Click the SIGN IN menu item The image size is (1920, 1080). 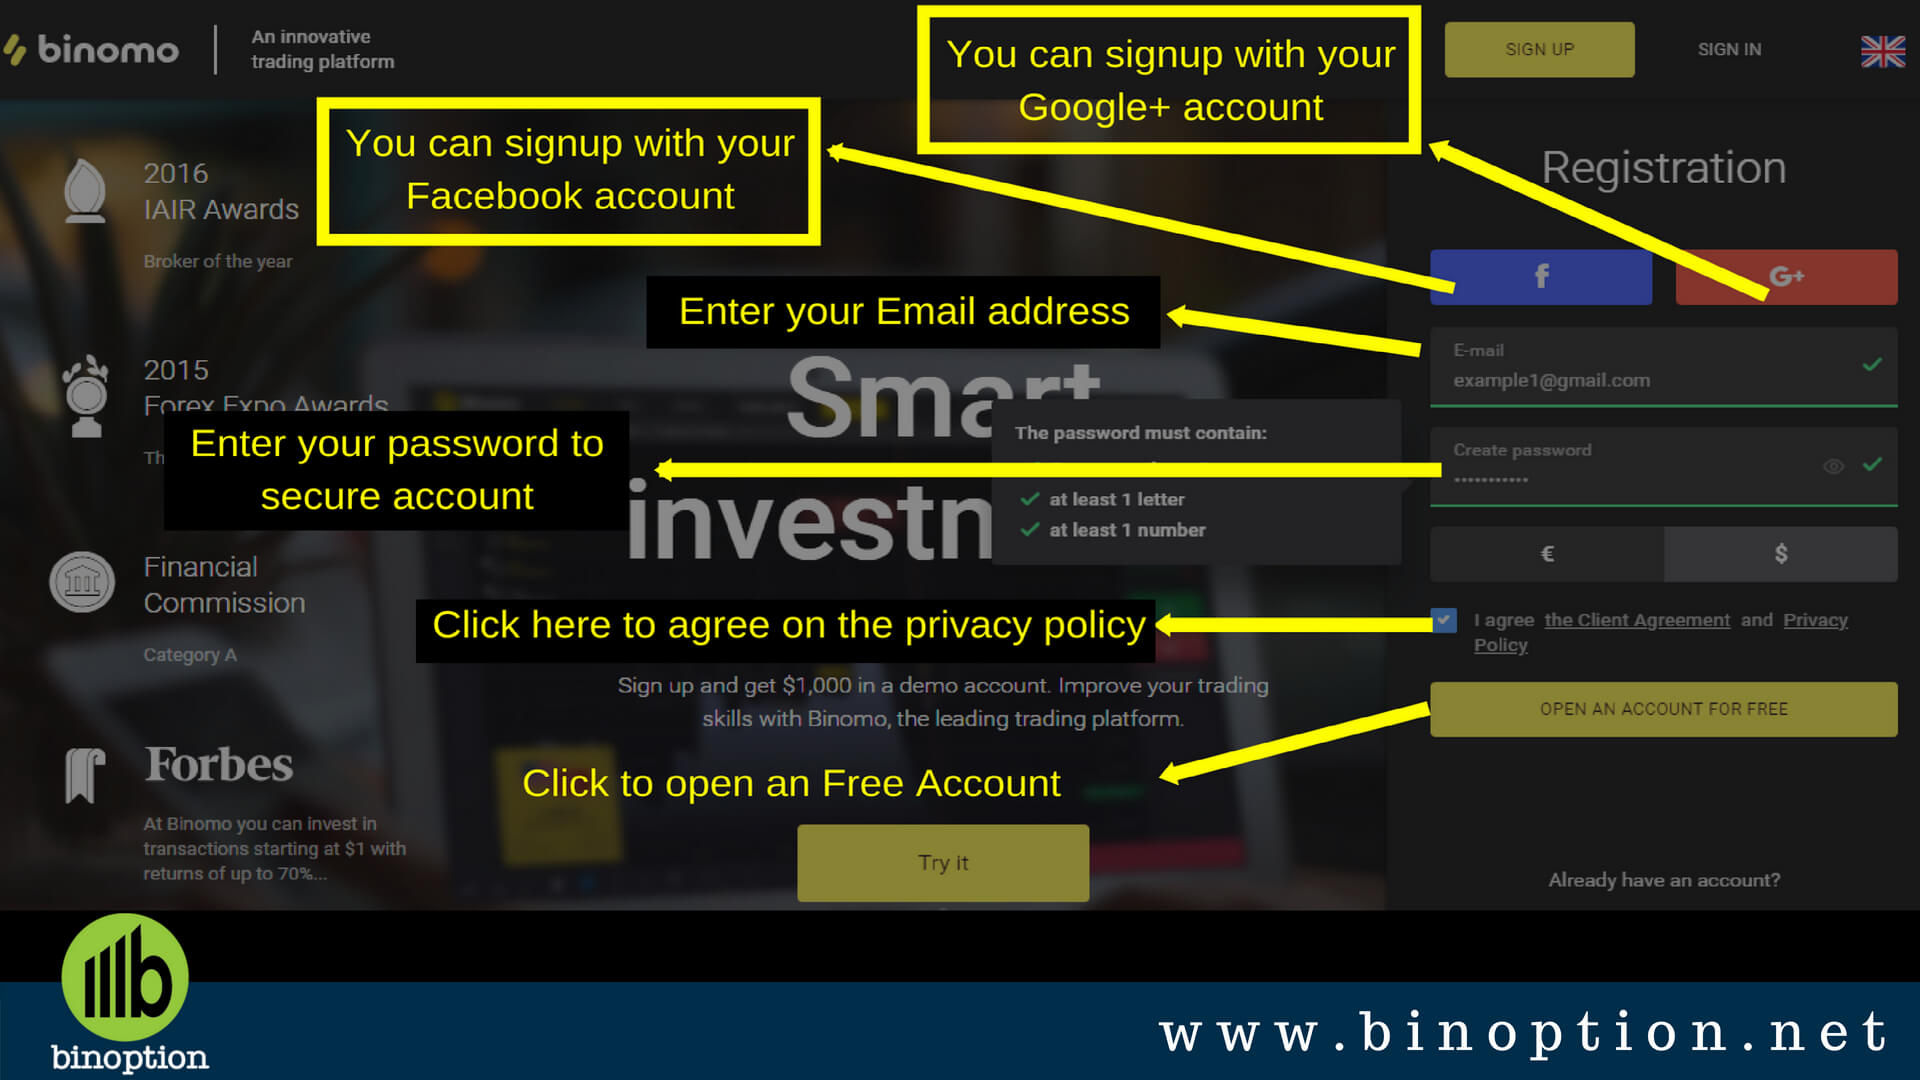coord(1729,47)
